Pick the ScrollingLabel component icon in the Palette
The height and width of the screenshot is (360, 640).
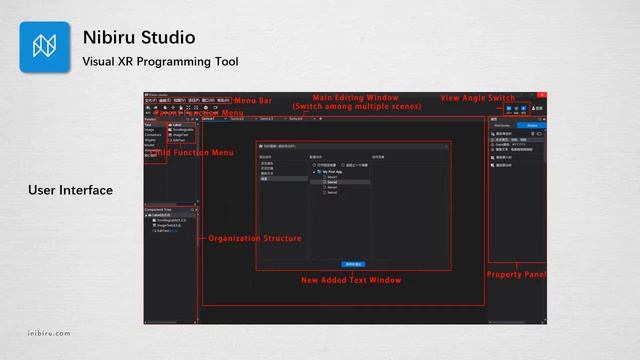[170, 130]
